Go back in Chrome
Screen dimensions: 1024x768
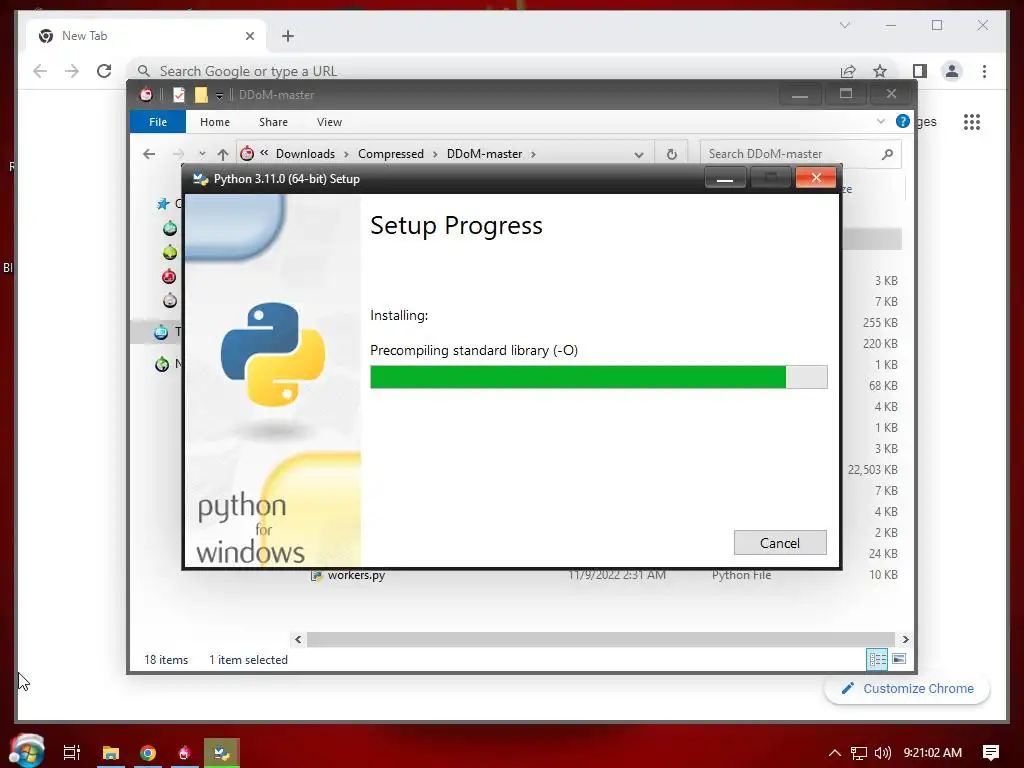tap(40, 71)
